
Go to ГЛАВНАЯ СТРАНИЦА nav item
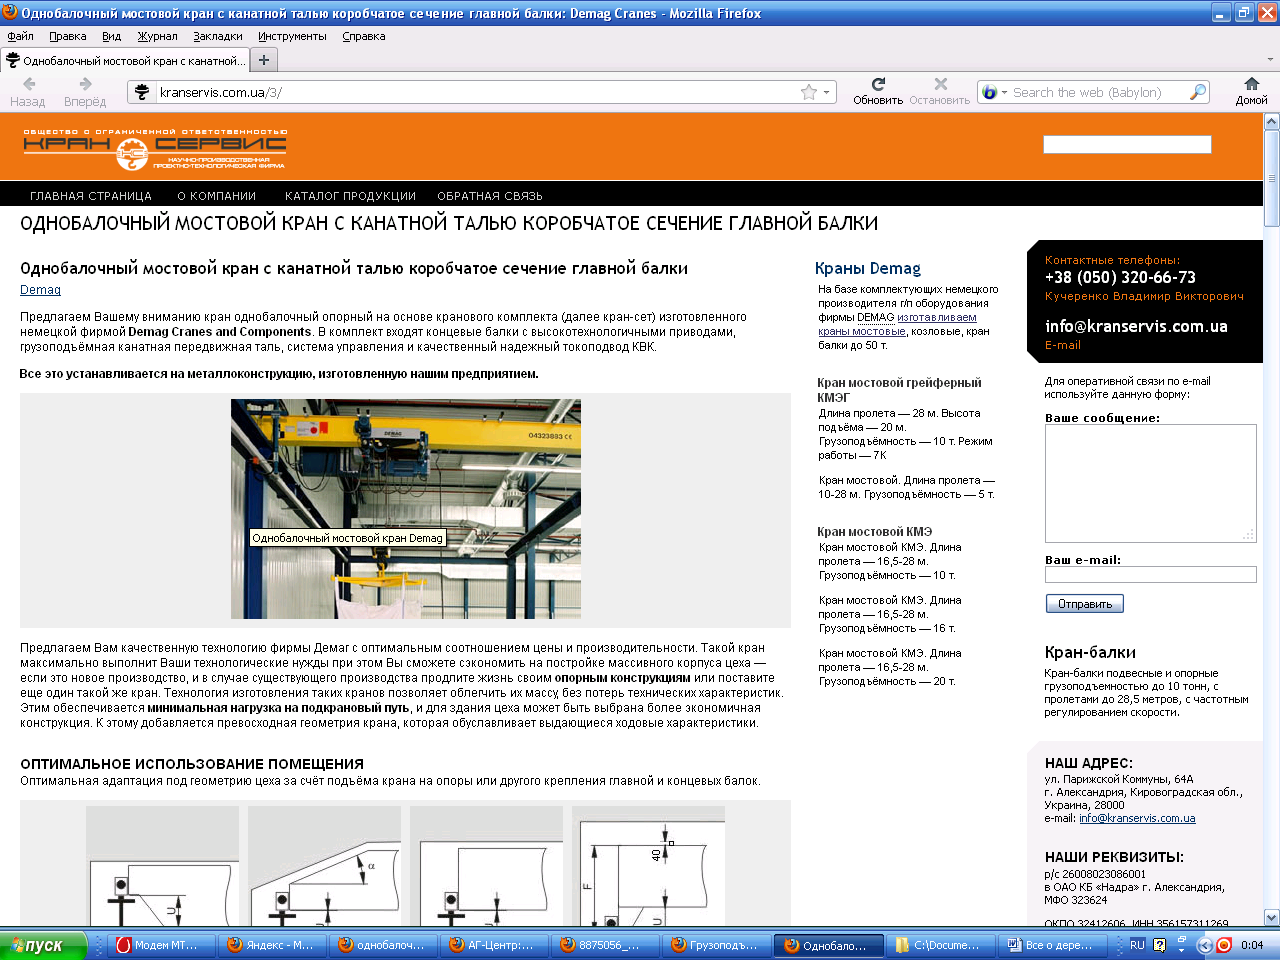[91, 196]
